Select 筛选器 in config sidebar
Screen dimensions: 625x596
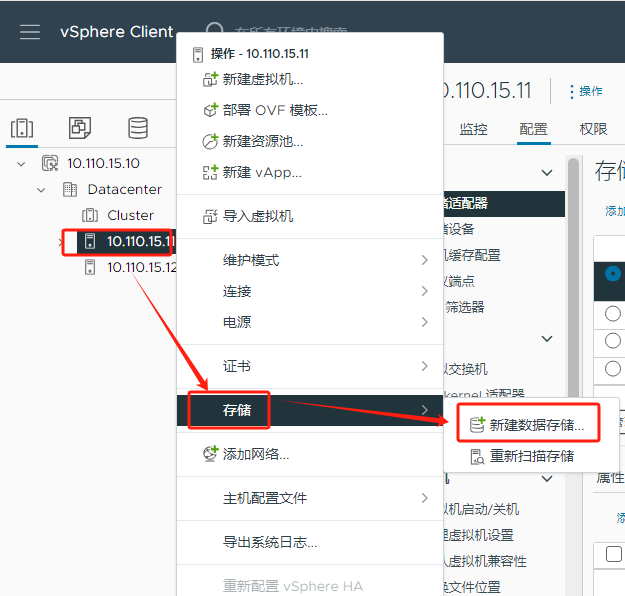click(464, 307)
